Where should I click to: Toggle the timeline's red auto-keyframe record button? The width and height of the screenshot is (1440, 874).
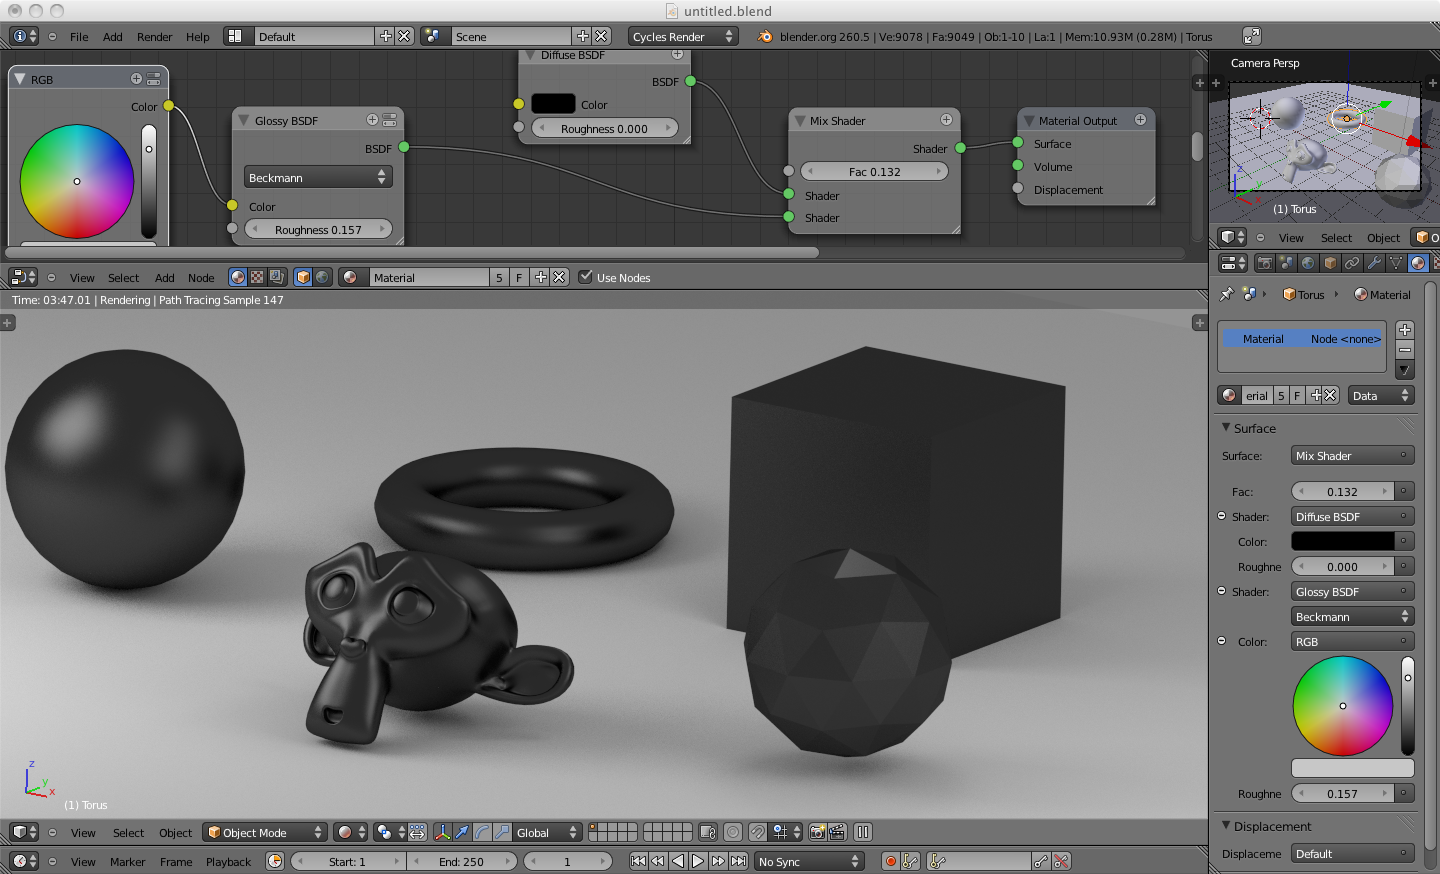click(890, 861)
